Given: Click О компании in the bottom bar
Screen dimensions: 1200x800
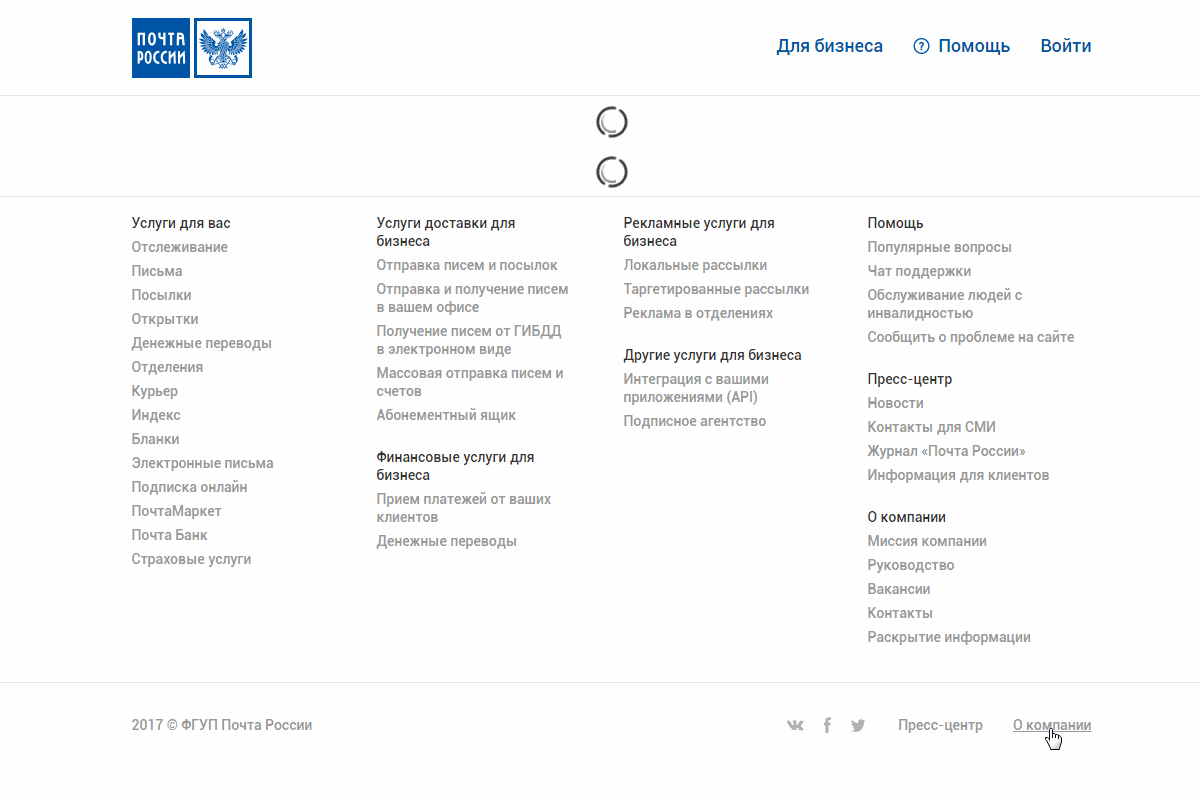Looking at the screenshot, I should point(1052,725).
